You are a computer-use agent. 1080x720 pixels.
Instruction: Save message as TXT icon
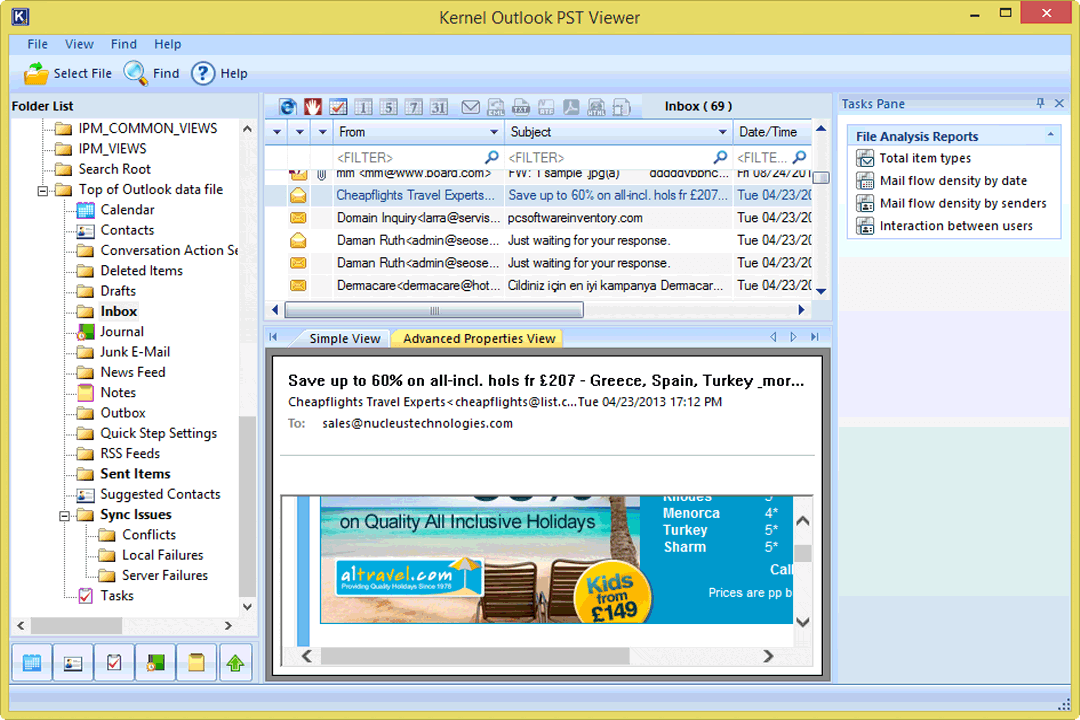[x=521, y=107]
